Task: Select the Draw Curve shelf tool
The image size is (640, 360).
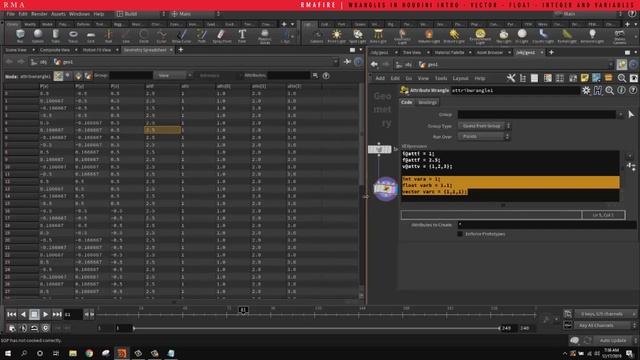Action: coord(182,36)
